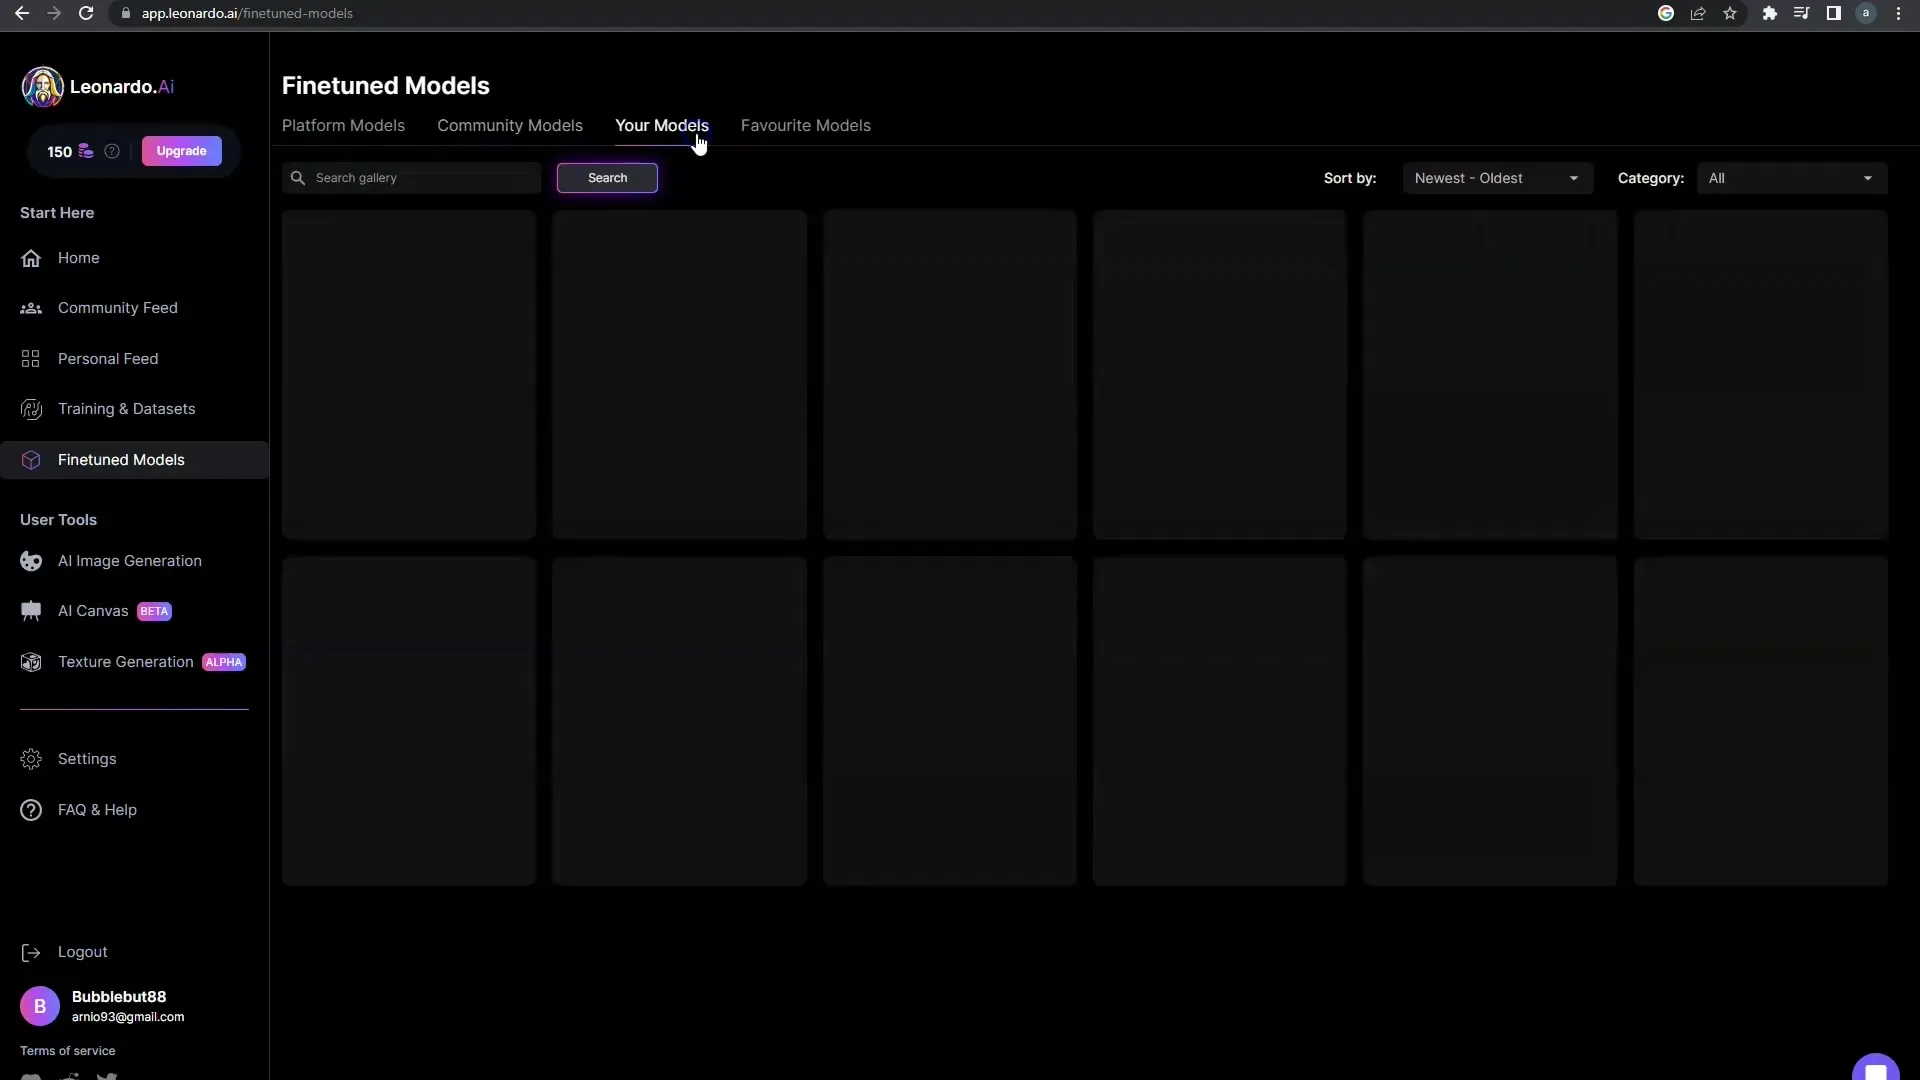Click the FAQ & Help link
The height and width of the screenshot is (1080, 1920).
point(98,808)
